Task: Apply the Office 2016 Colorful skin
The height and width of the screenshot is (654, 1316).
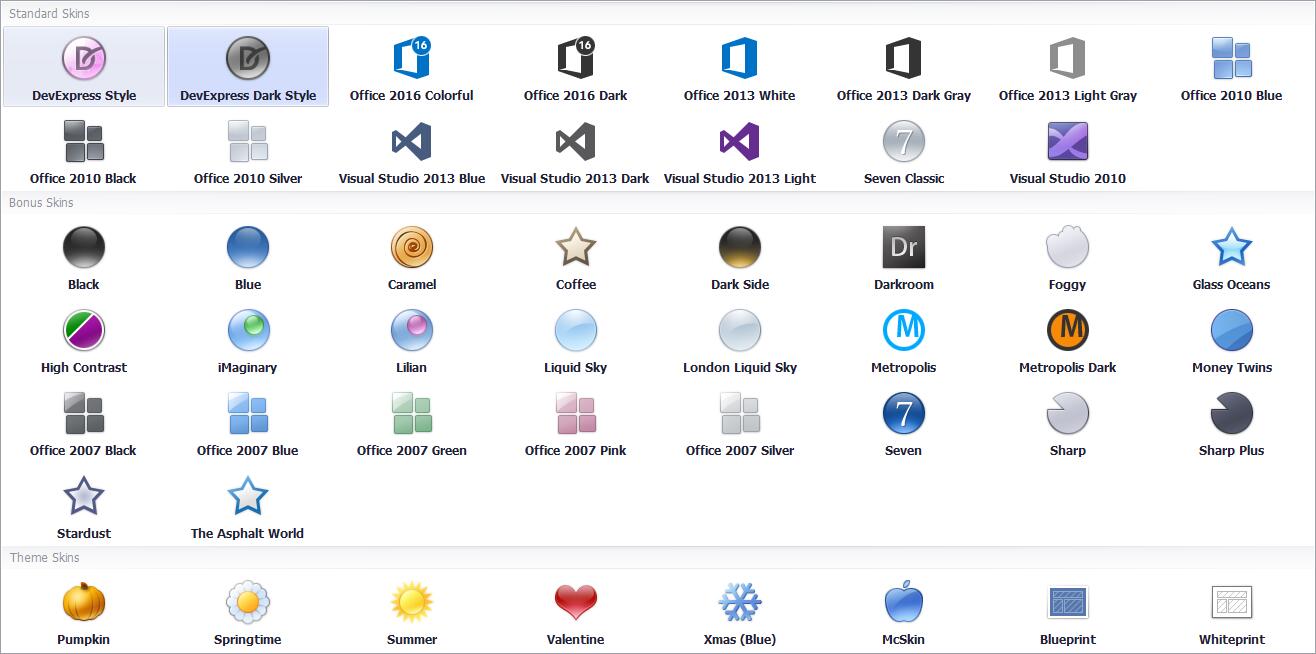Action: 411,58
